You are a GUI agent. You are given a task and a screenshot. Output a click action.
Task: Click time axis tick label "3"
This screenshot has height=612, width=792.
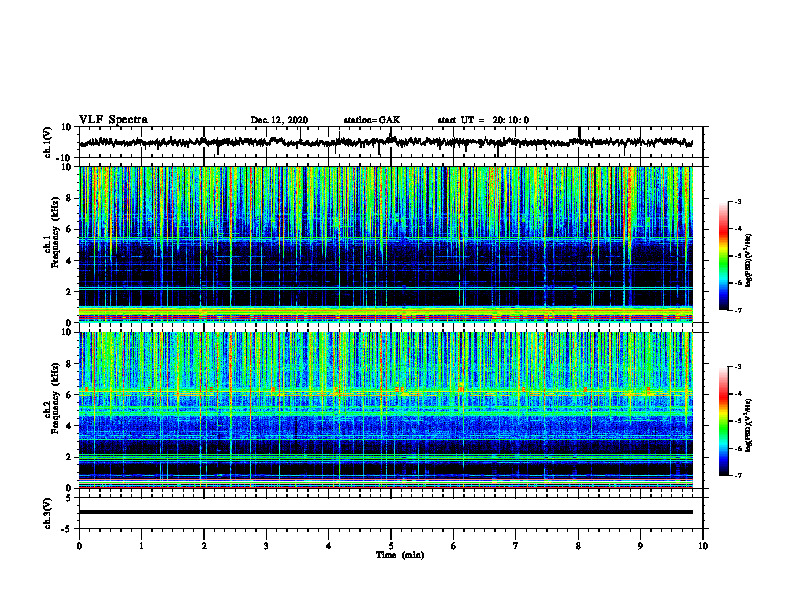(x=266, y=546)
